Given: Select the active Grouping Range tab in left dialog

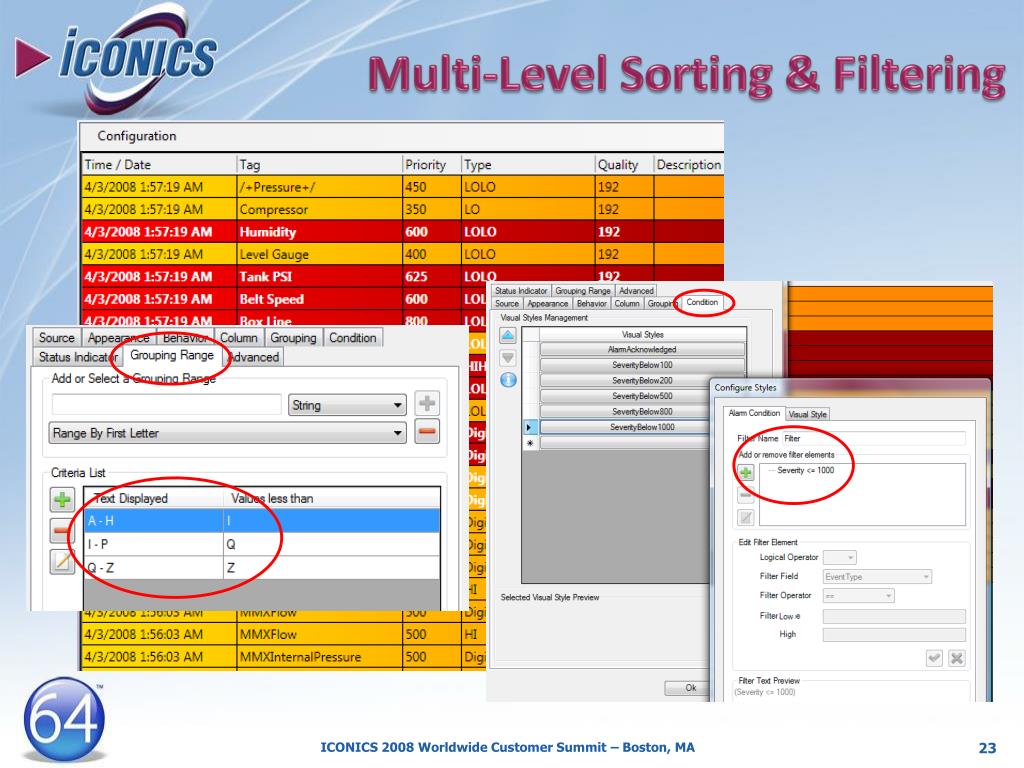Looking at the screenshot, I should pyautogui.click(x=172, y=355).
